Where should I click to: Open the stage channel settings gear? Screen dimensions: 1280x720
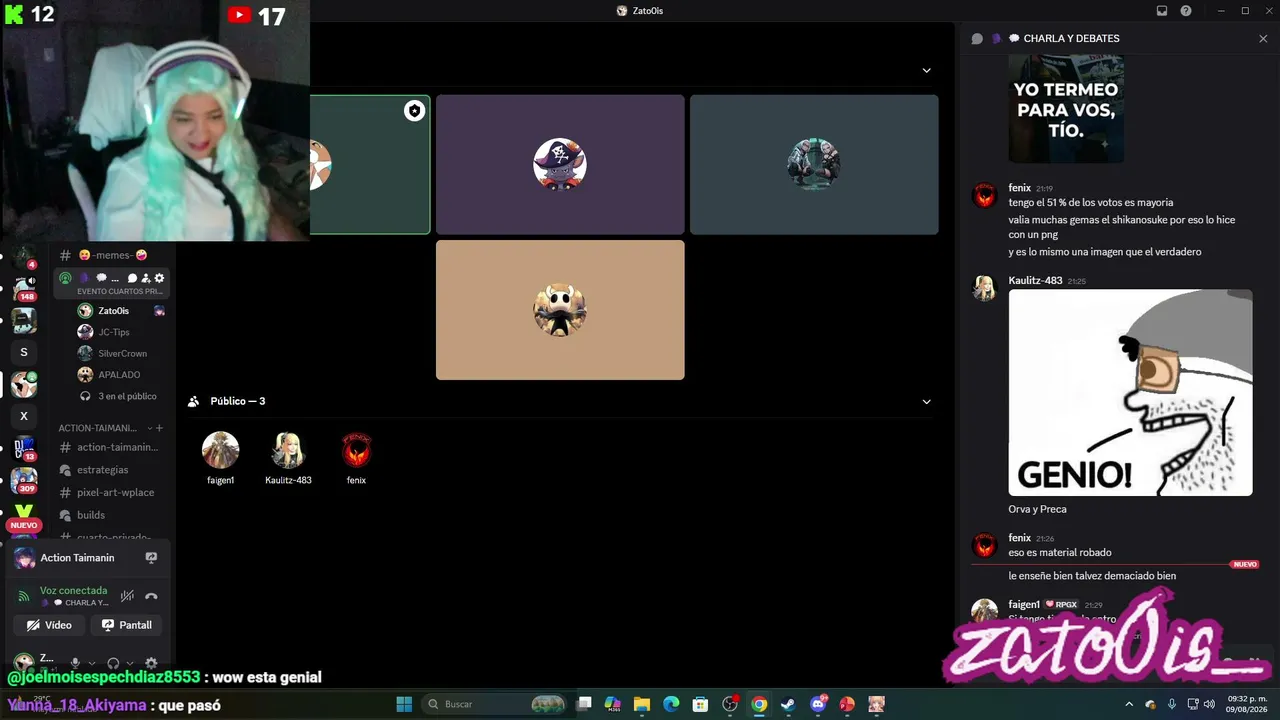tap(159, 278)
